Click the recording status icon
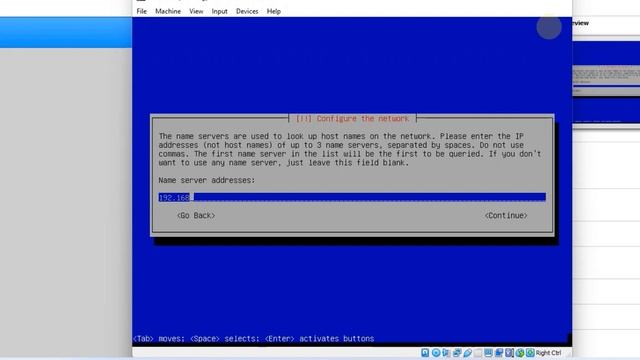Viewport: 640px width, 360px height. pos(499,353)
